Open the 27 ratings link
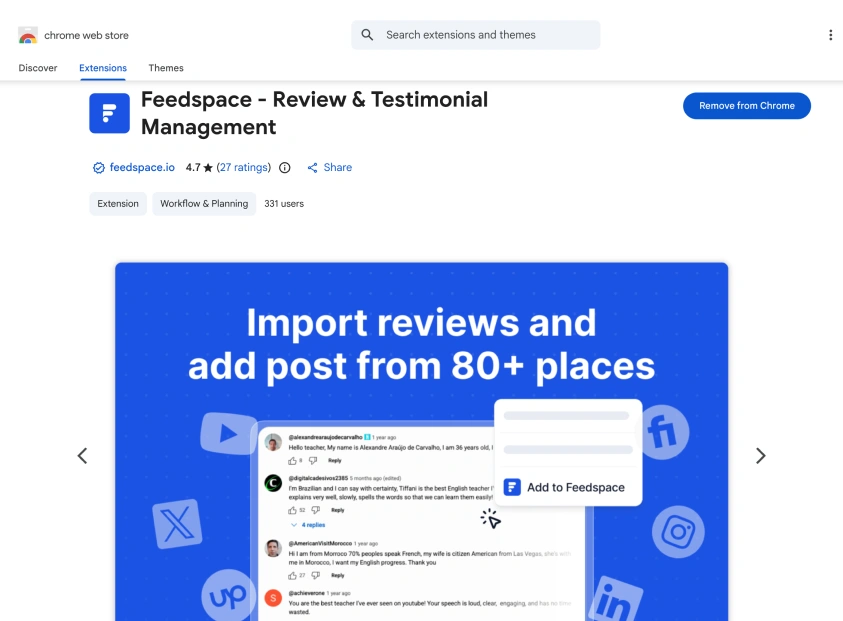The height and width of the screenshot is (621, 843). click(244, 167)
